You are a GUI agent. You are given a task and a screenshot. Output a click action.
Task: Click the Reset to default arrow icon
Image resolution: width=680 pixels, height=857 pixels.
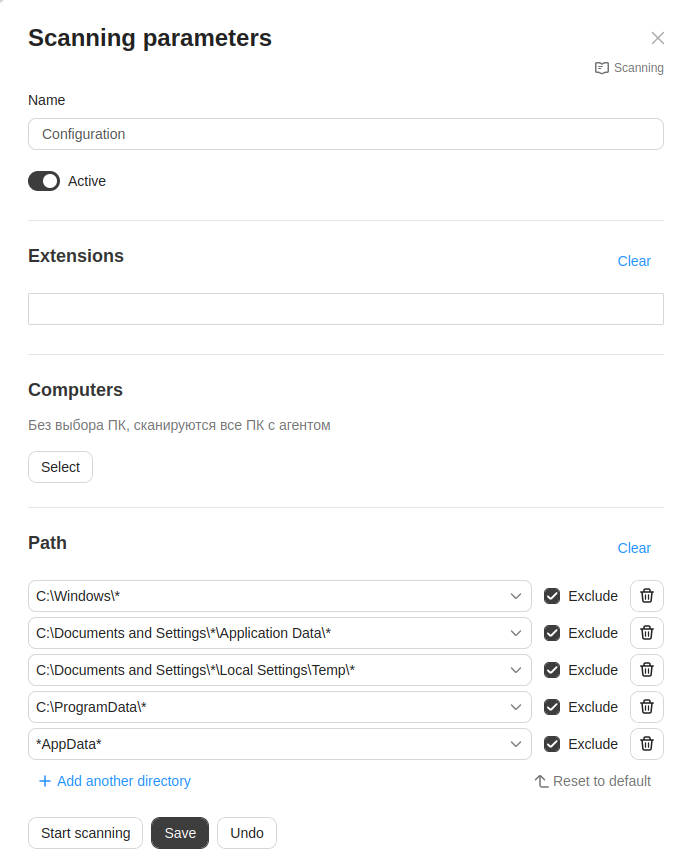point(541,781)
